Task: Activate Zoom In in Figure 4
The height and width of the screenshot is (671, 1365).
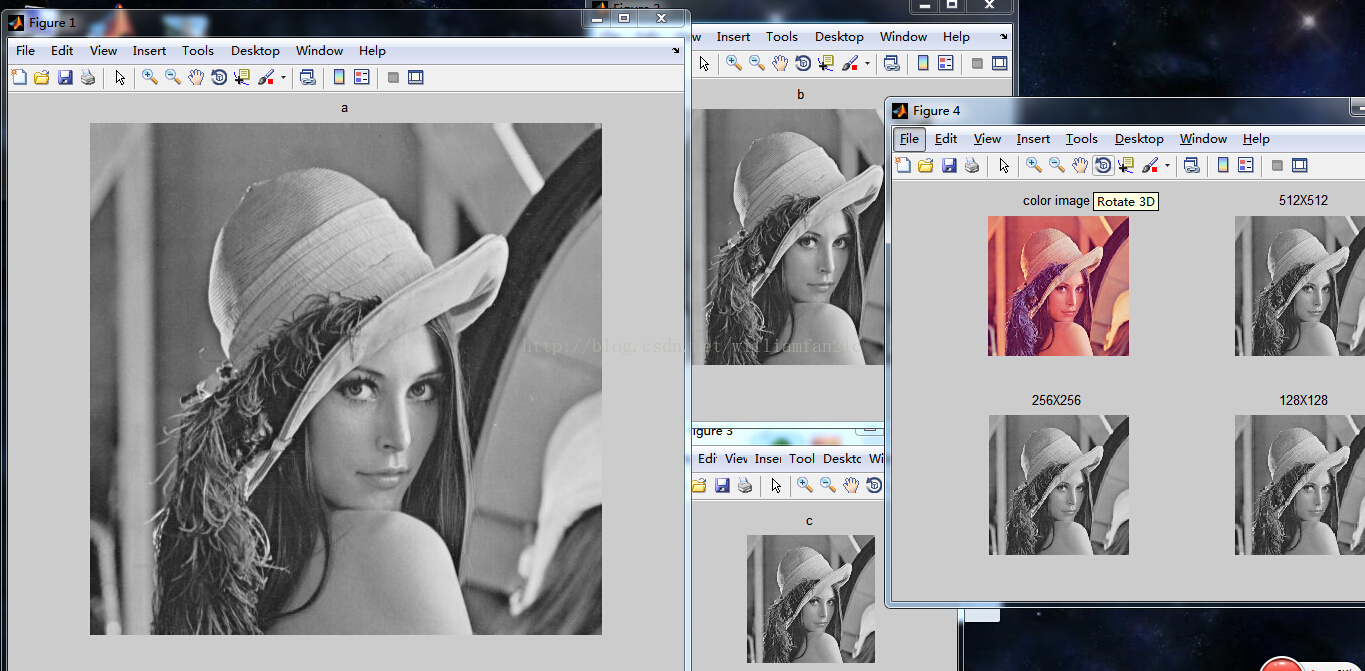Action: point(1034,165)
